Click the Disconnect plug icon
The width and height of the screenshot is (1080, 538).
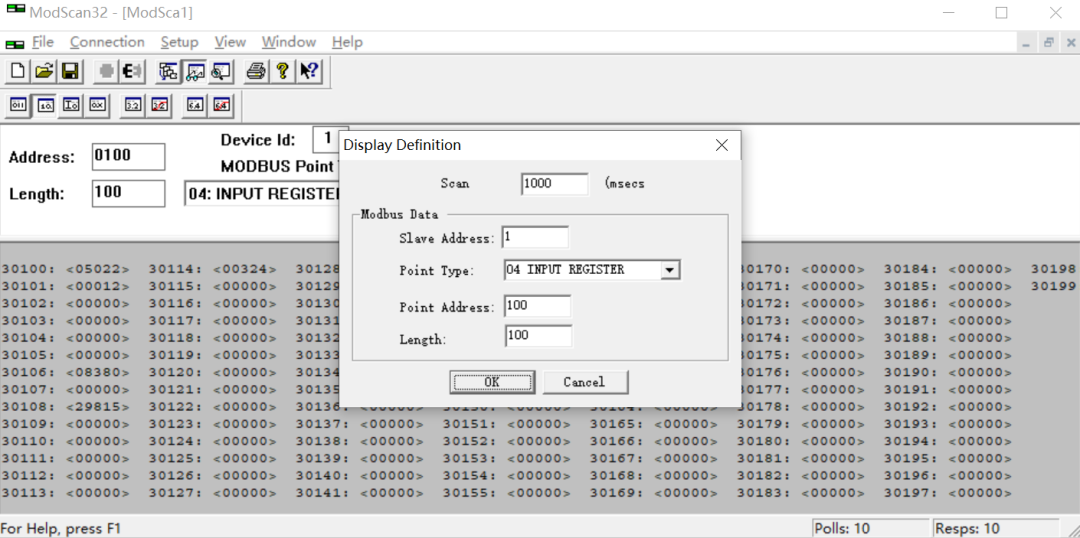tap(132, 71)
